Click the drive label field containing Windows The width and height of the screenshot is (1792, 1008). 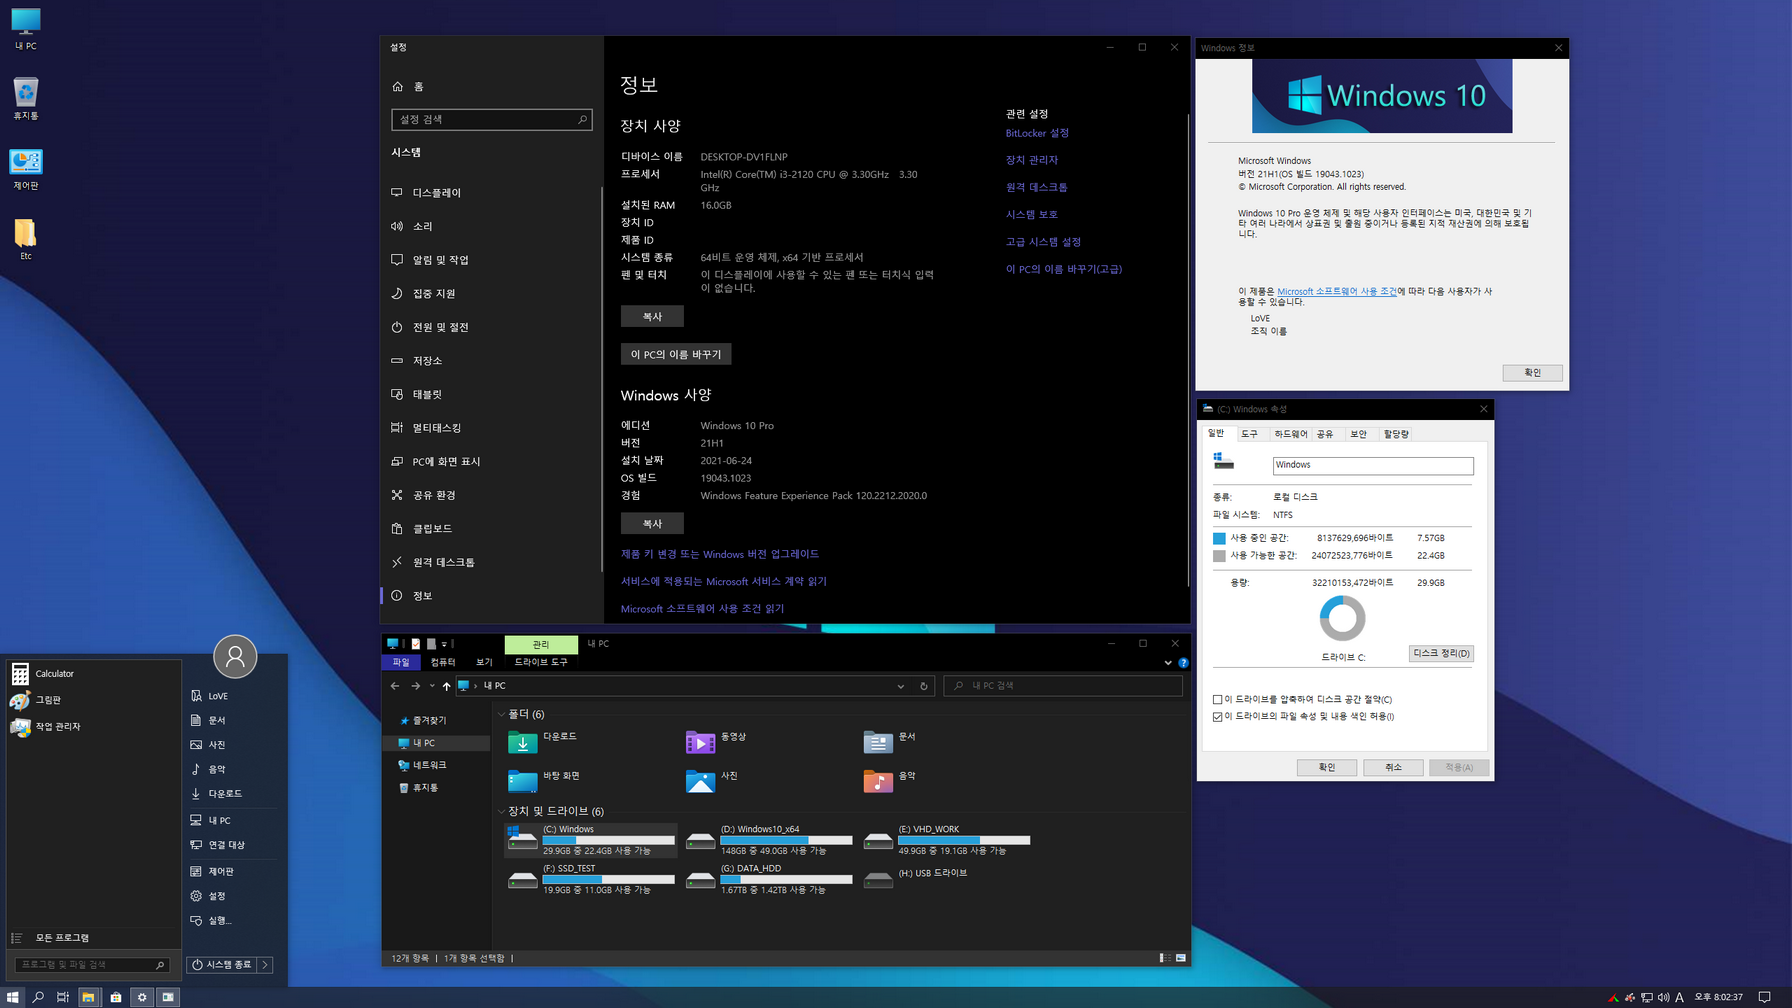[1372, 465]
